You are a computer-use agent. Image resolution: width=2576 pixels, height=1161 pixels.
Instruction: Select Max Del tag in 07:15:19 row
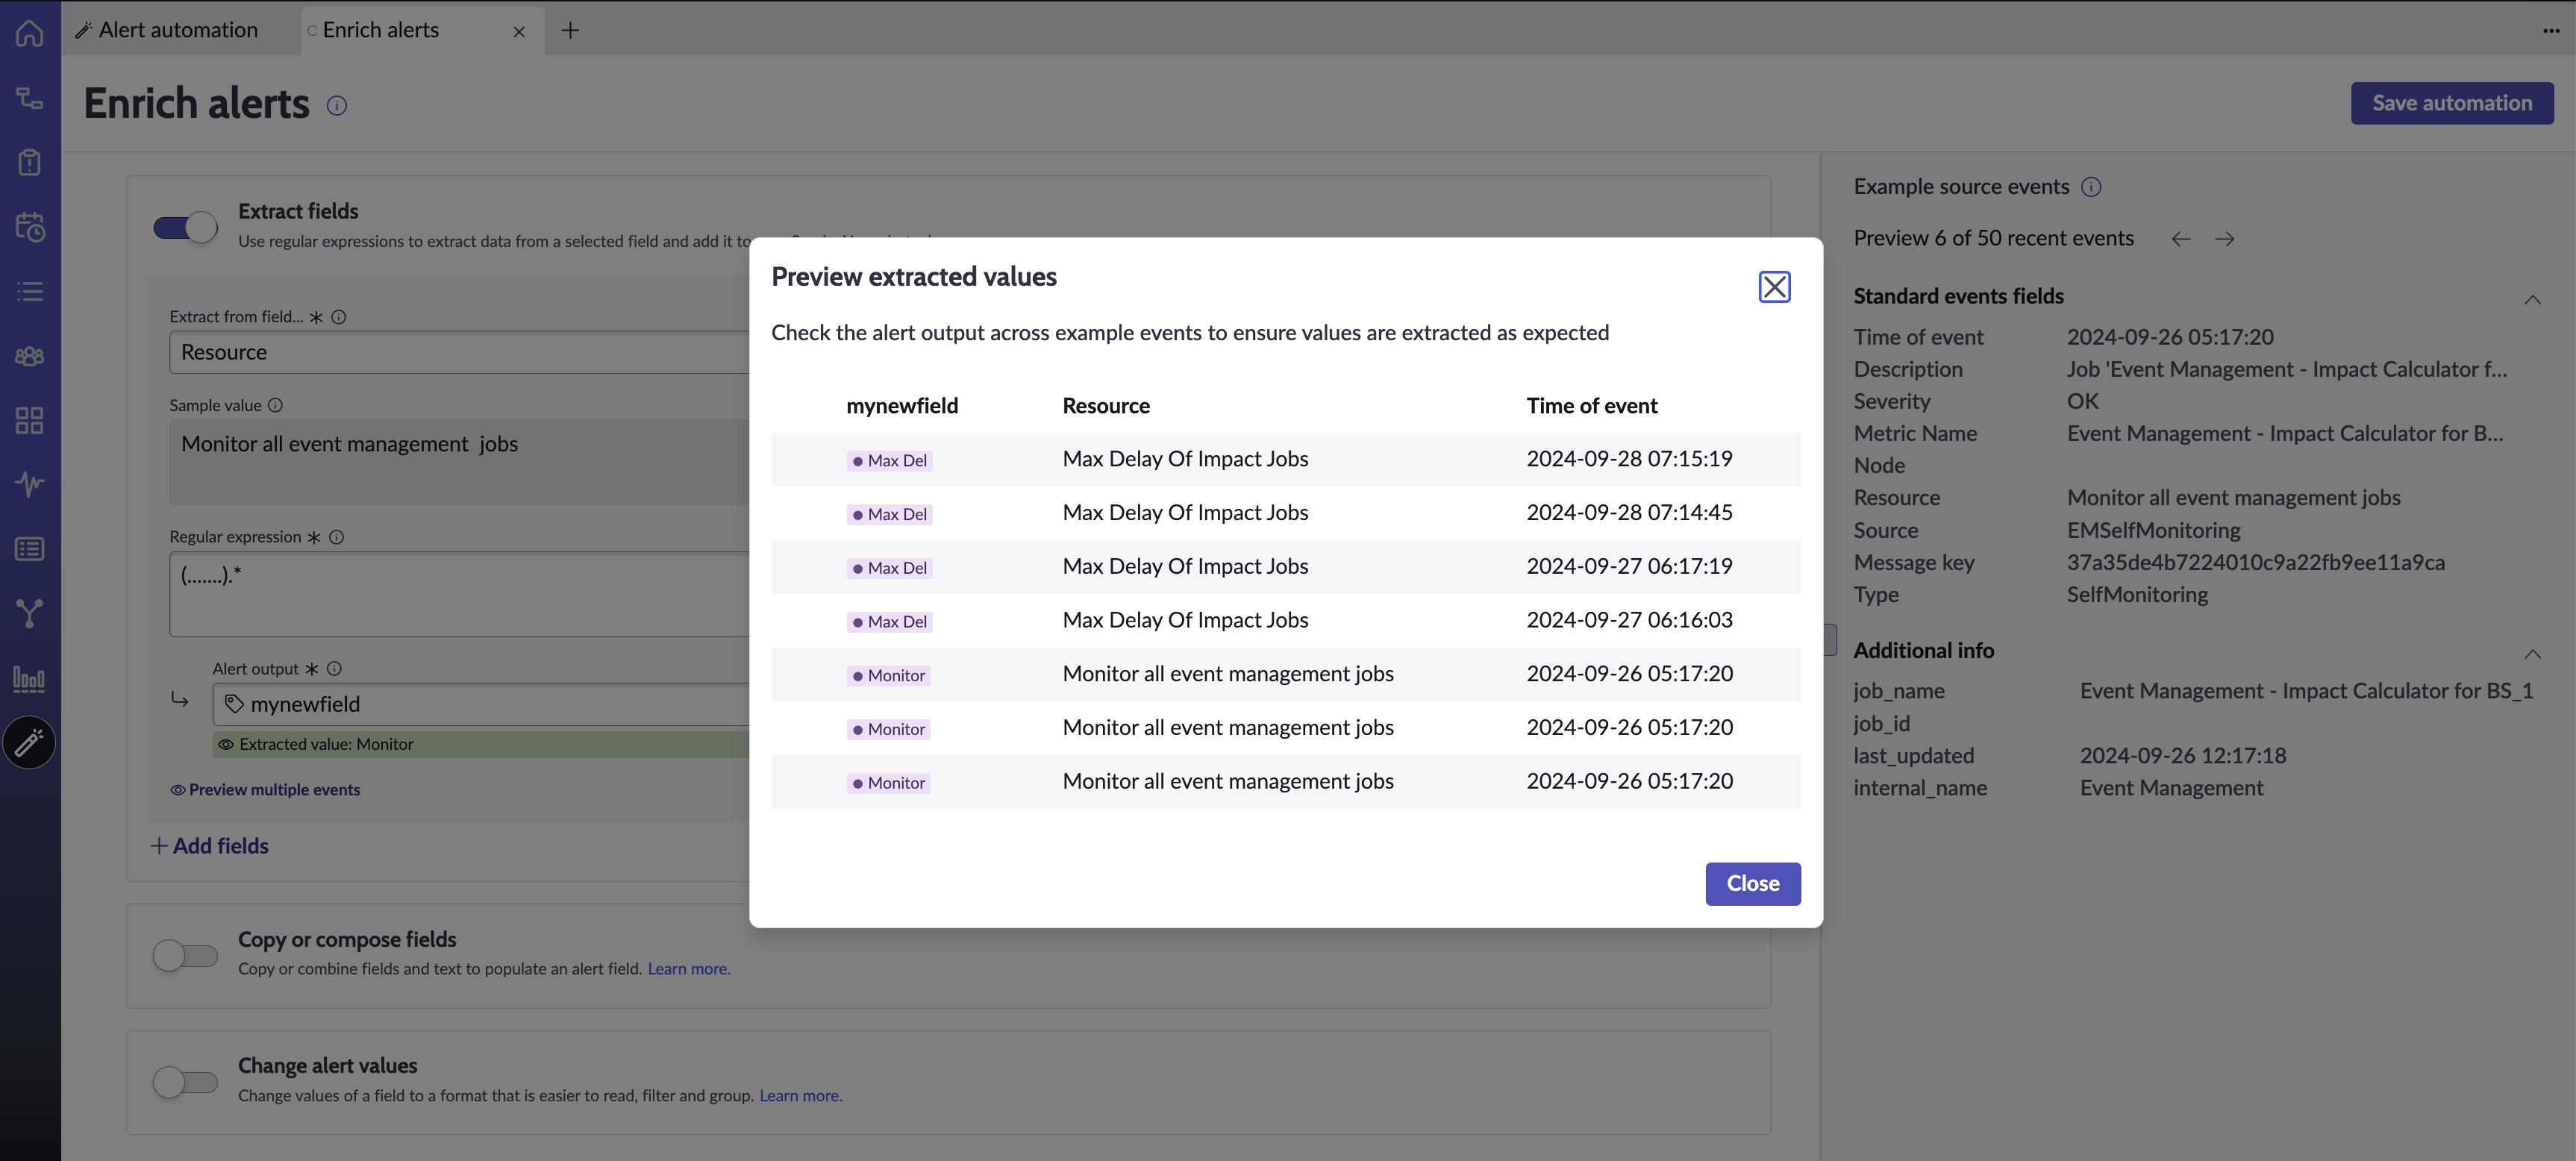tap(890, 461)
